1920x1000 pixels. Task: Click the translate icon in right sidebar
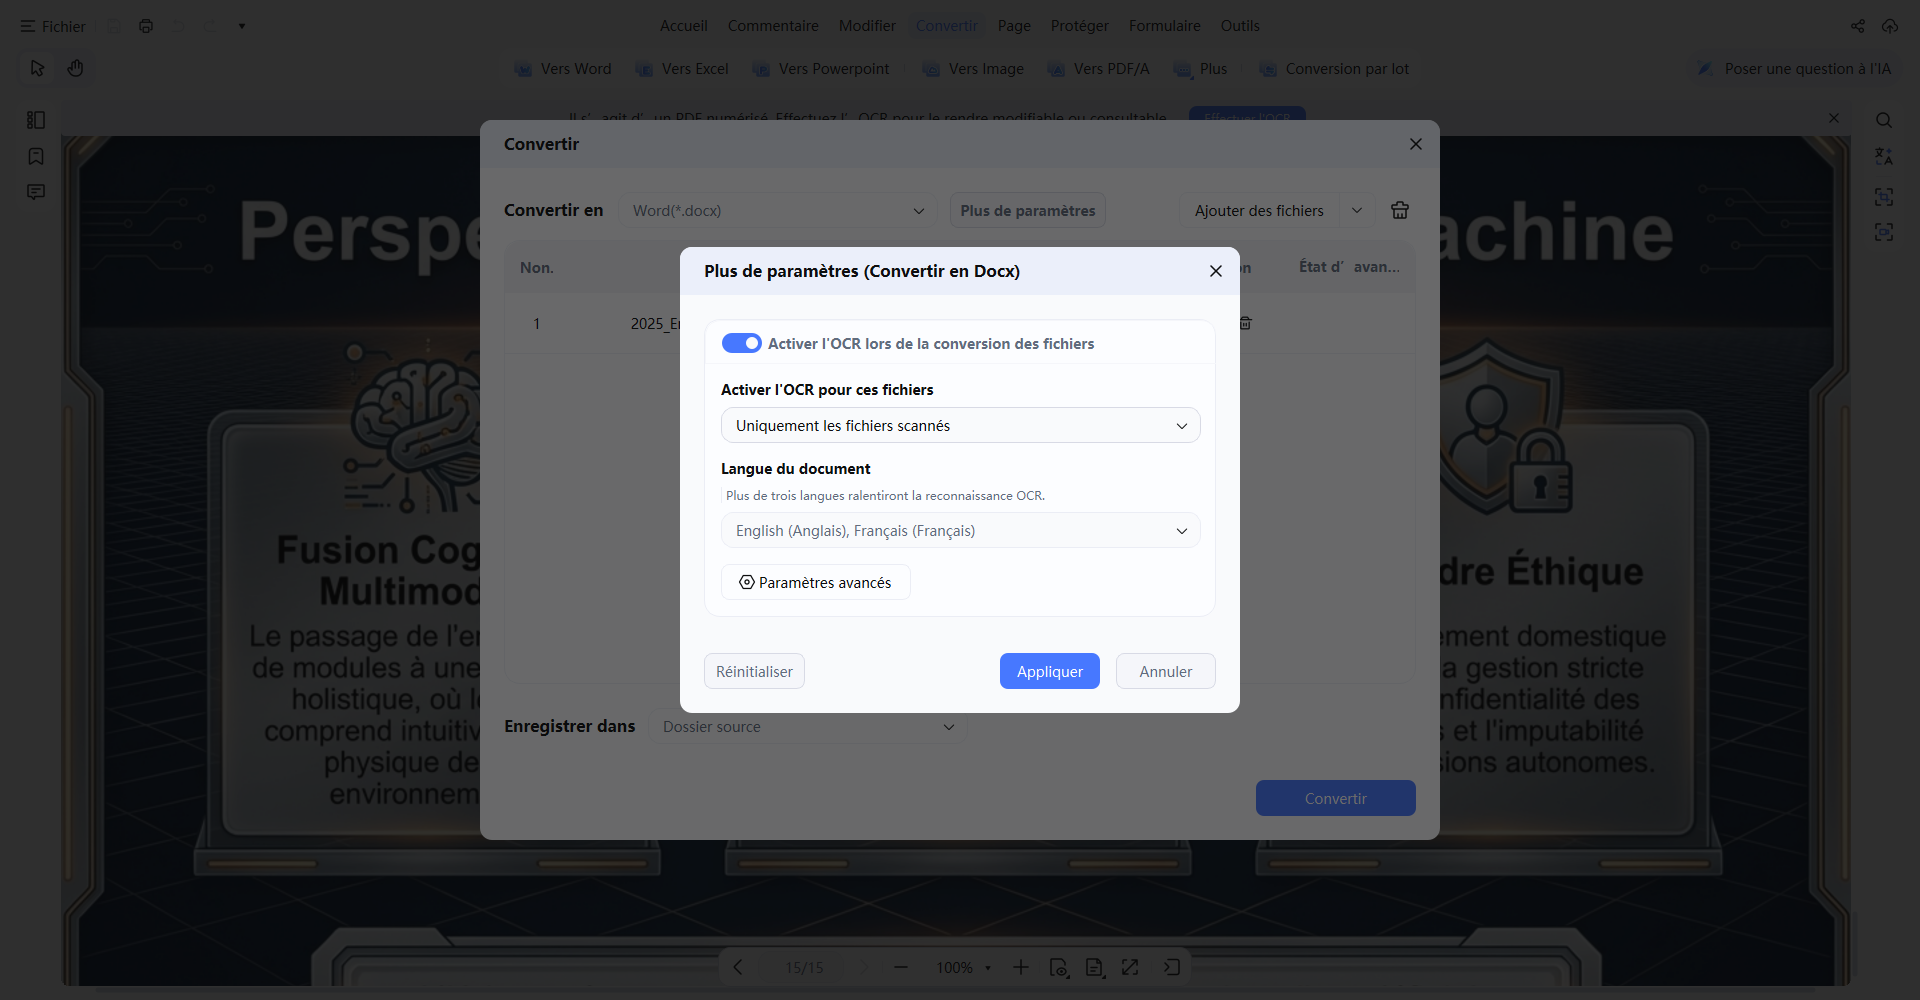[1883, 157]
